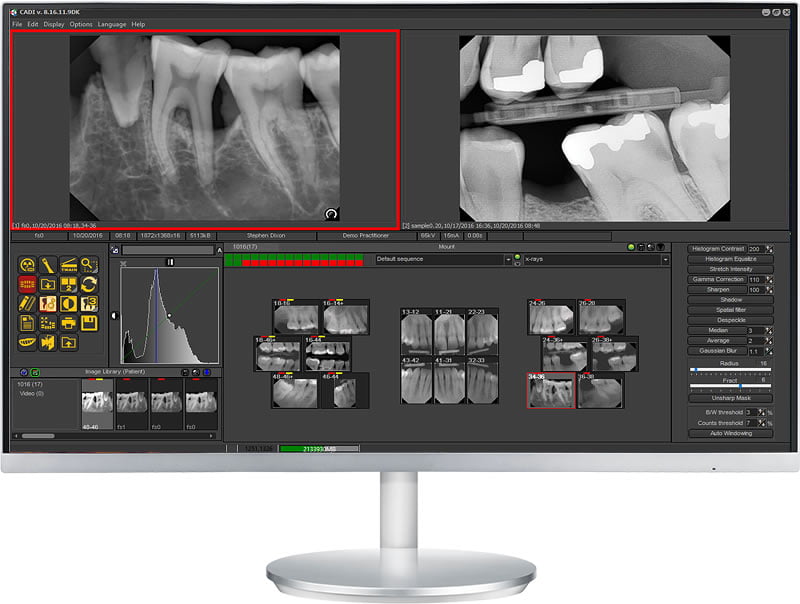Adjust B/W threshold stepper
The height and width of the screenshot is (604, 800).
762,412
